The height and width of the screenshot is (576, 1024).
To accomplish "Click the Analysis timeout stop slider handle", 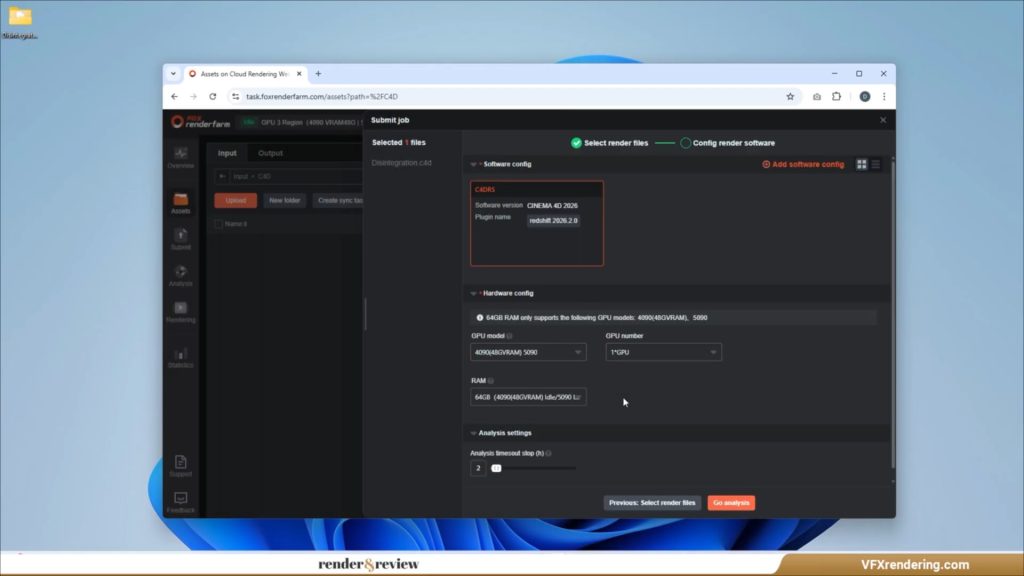I will (x=496, y=468).
